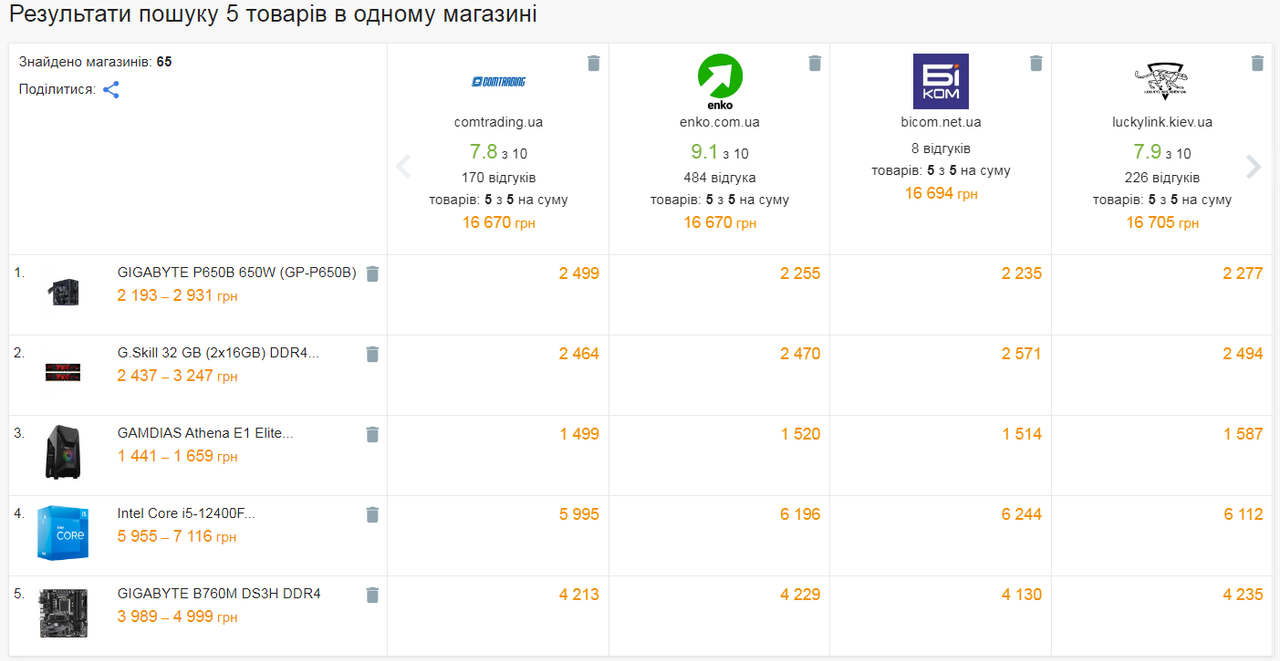
Task: Open GIGABYTE B760M motherboard thumbnail
Action: [x=63, y=613]
